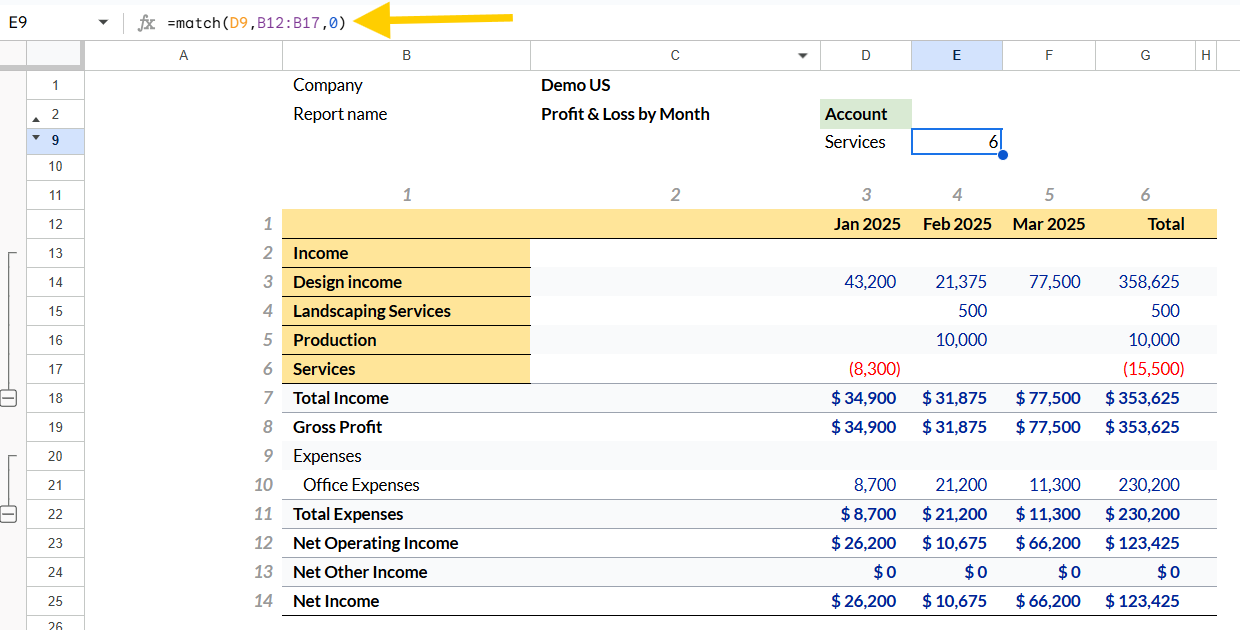Click the 'Total' column heading

click(1146, 224)
